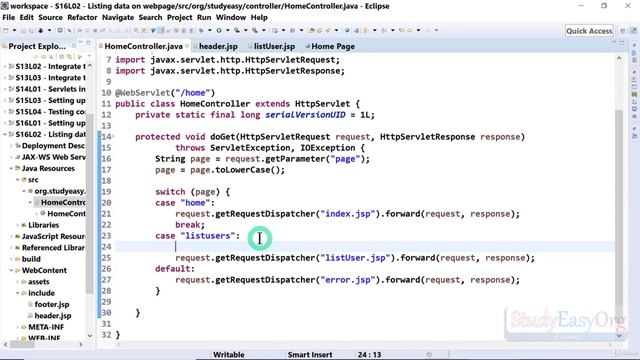
Task: Switch to the header.jsp editor tab
Action: tap(218, 46)
